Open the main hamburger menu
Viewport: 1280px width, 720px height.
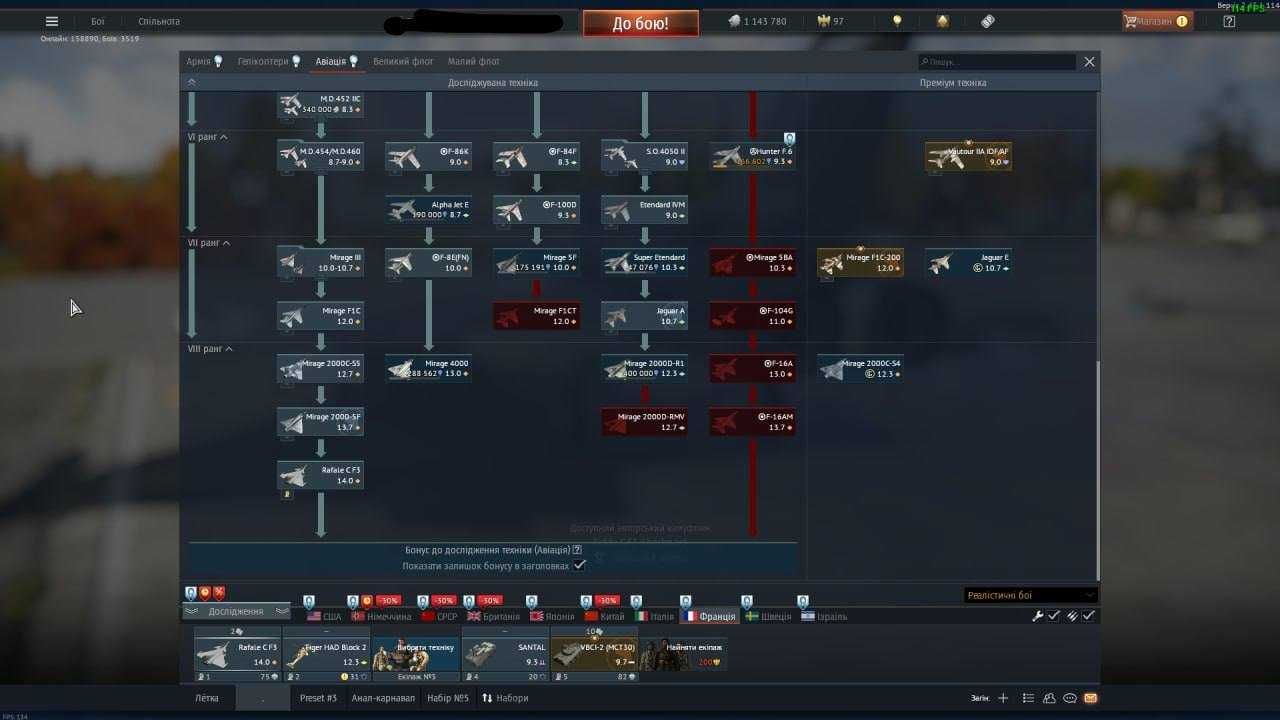(x=52, y=21)
